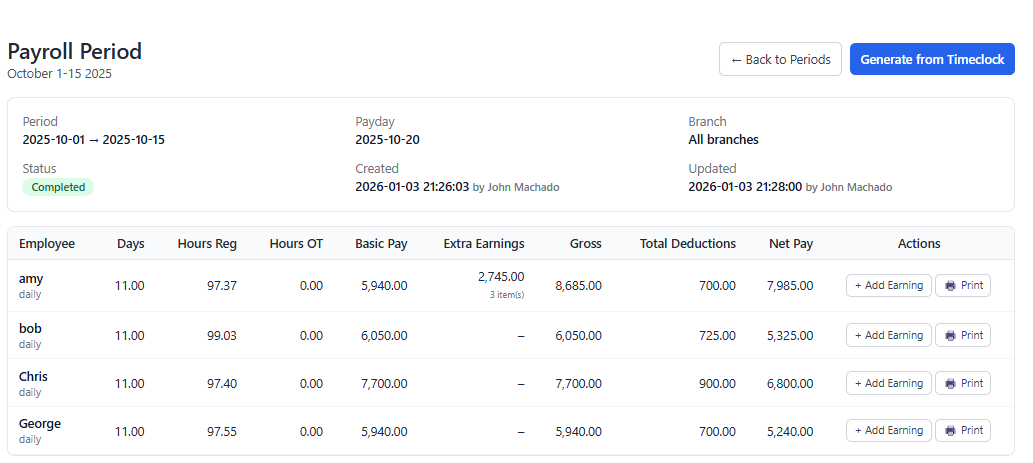Viewport: 1033px width, 463px height.
Task: Open Add Earning for George
Action: 888,430
